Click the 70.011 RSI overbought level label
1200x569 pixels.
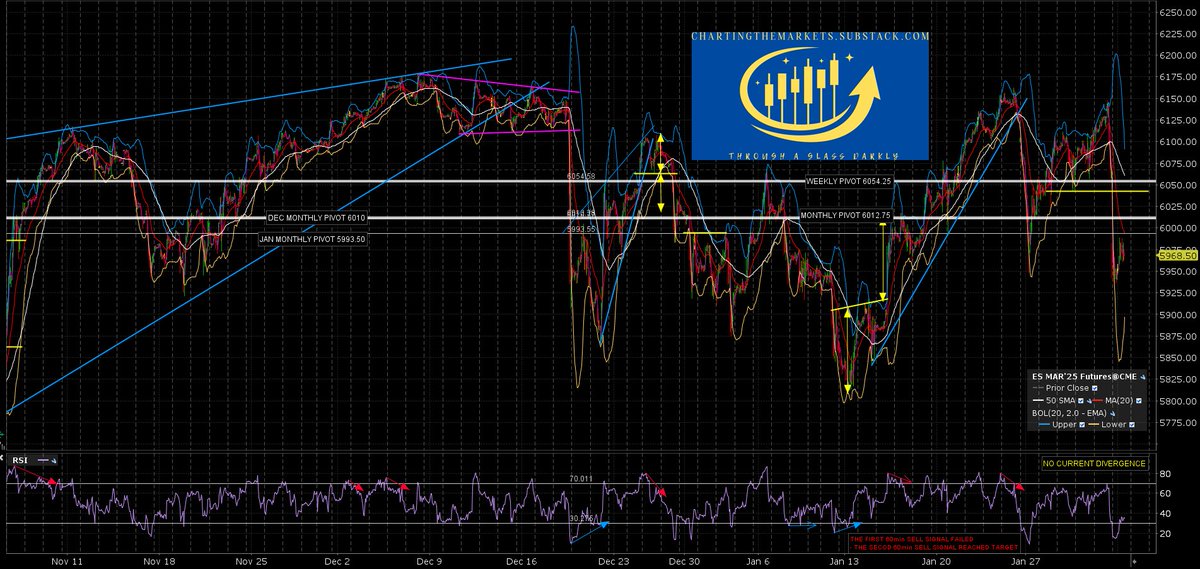tap(579, 479)
